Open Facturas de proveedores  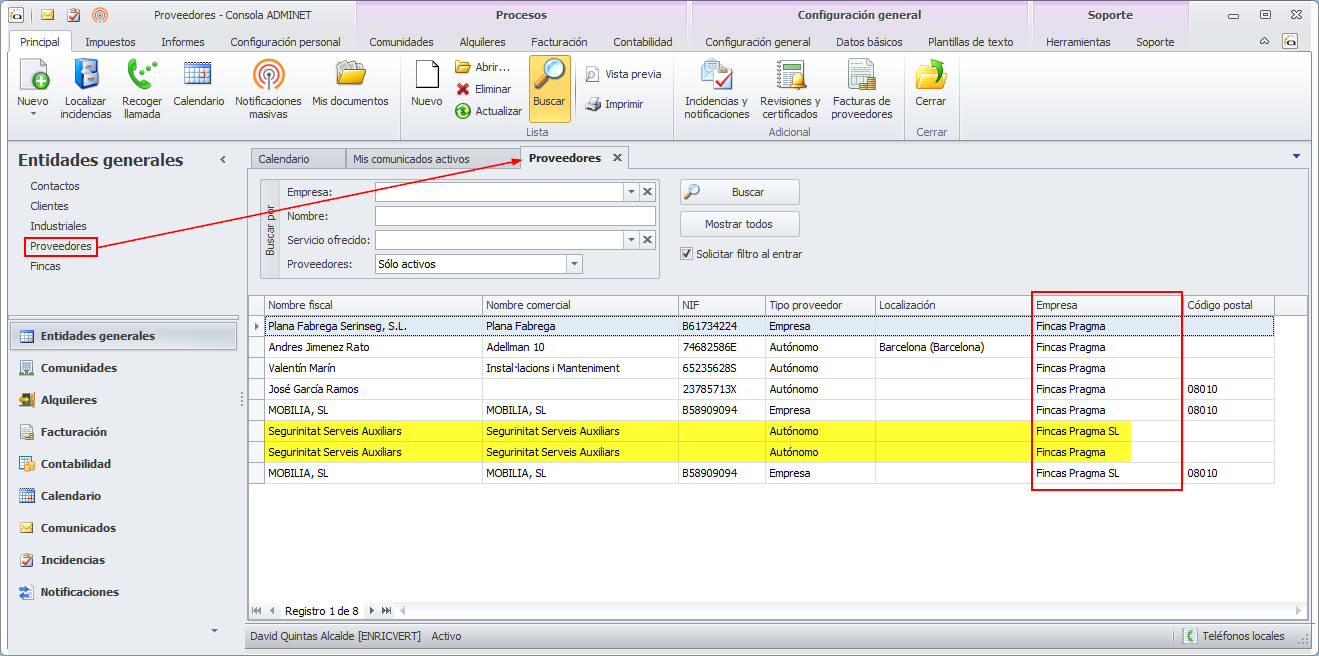click(x=861, y=76)
